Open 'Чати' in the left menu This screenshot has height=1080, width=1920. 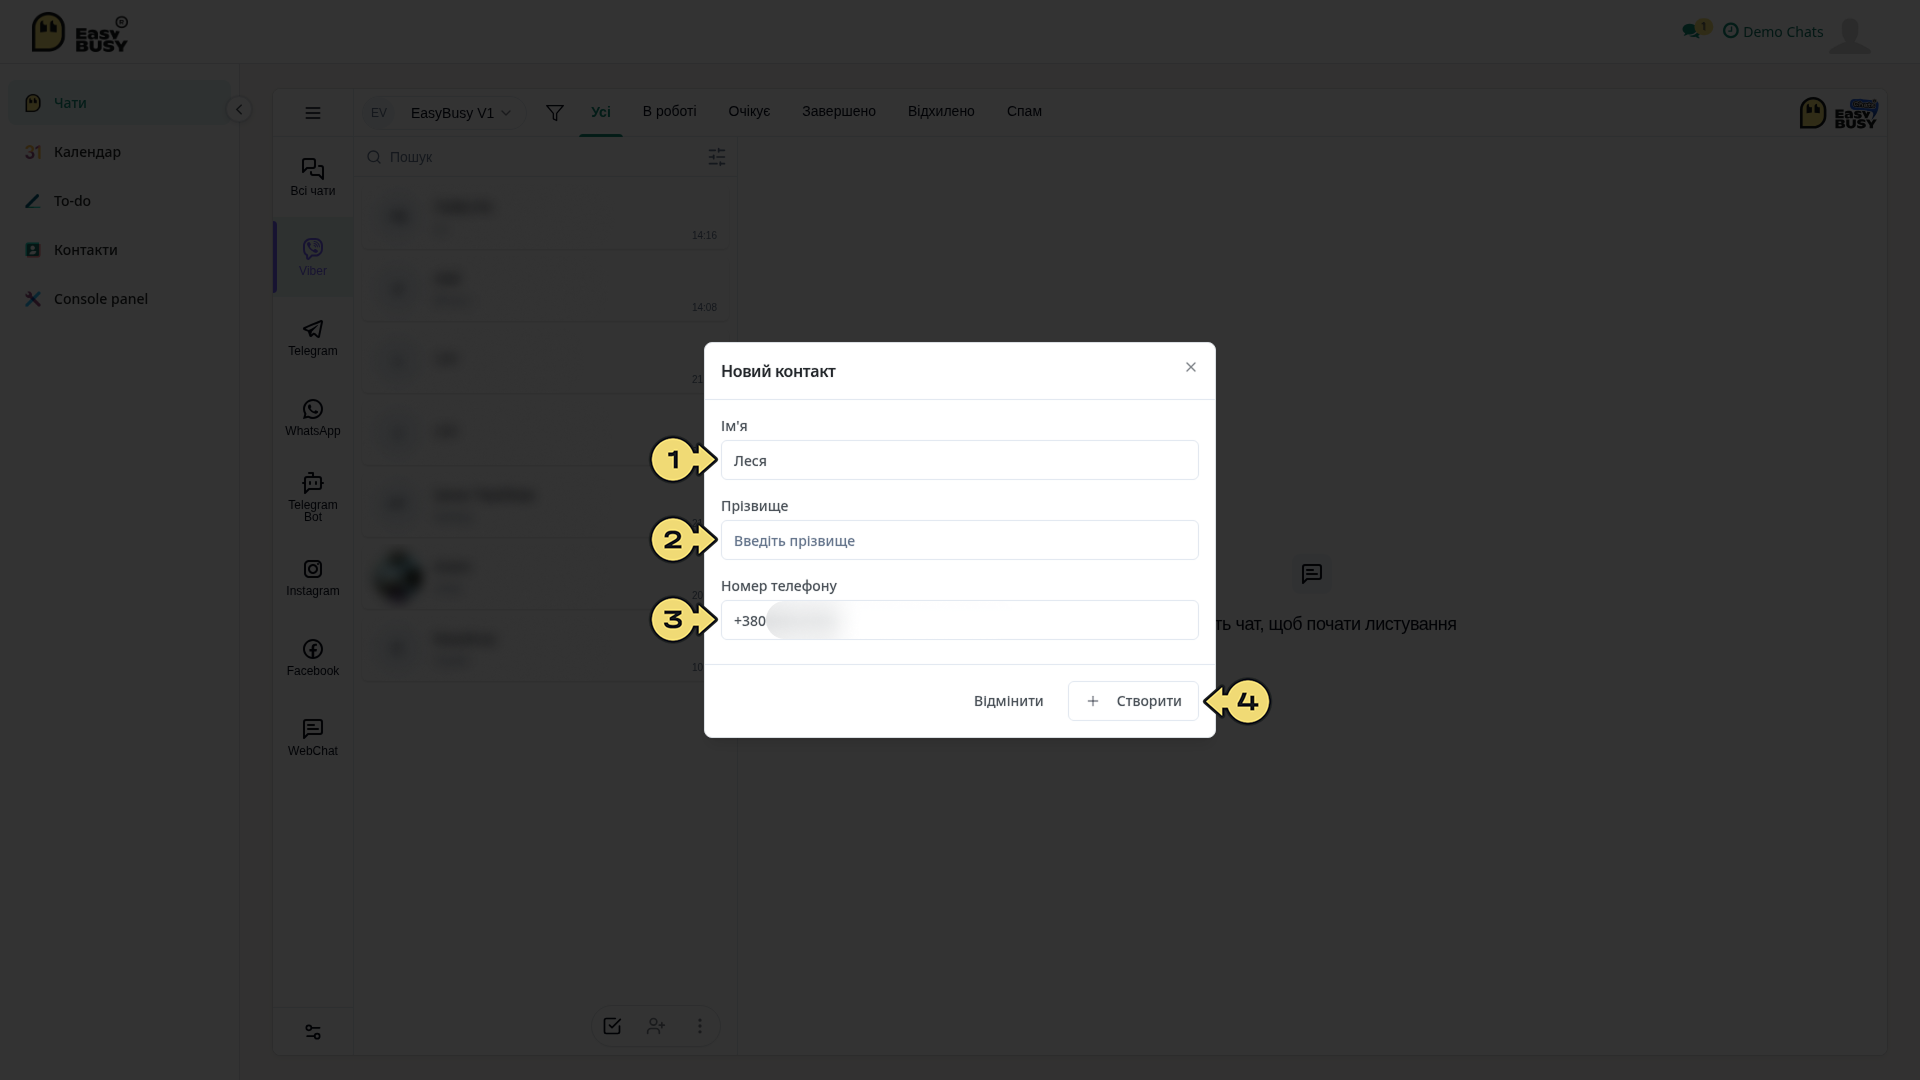click(119, 103)
